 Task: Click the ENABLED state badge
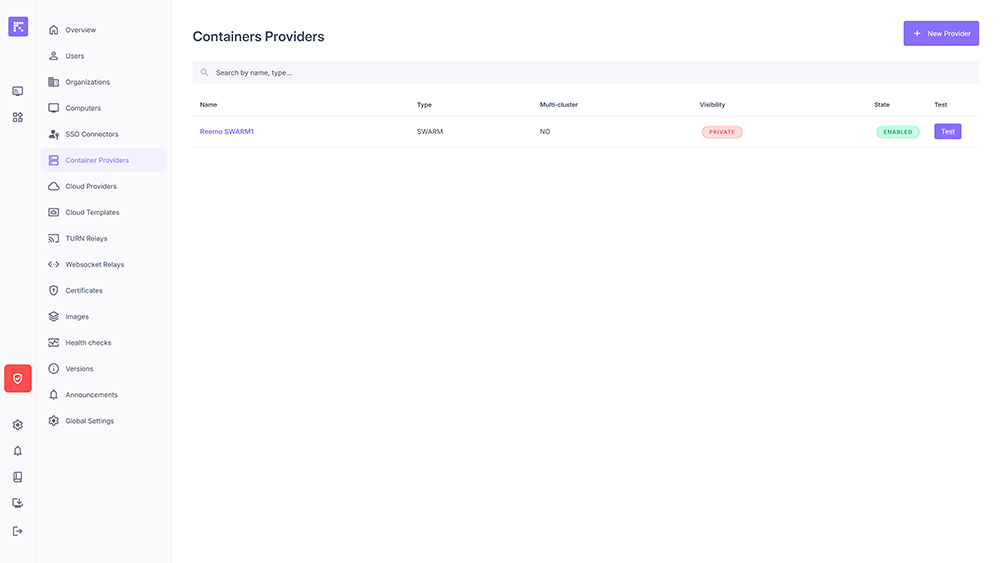(x=897, y=132)
